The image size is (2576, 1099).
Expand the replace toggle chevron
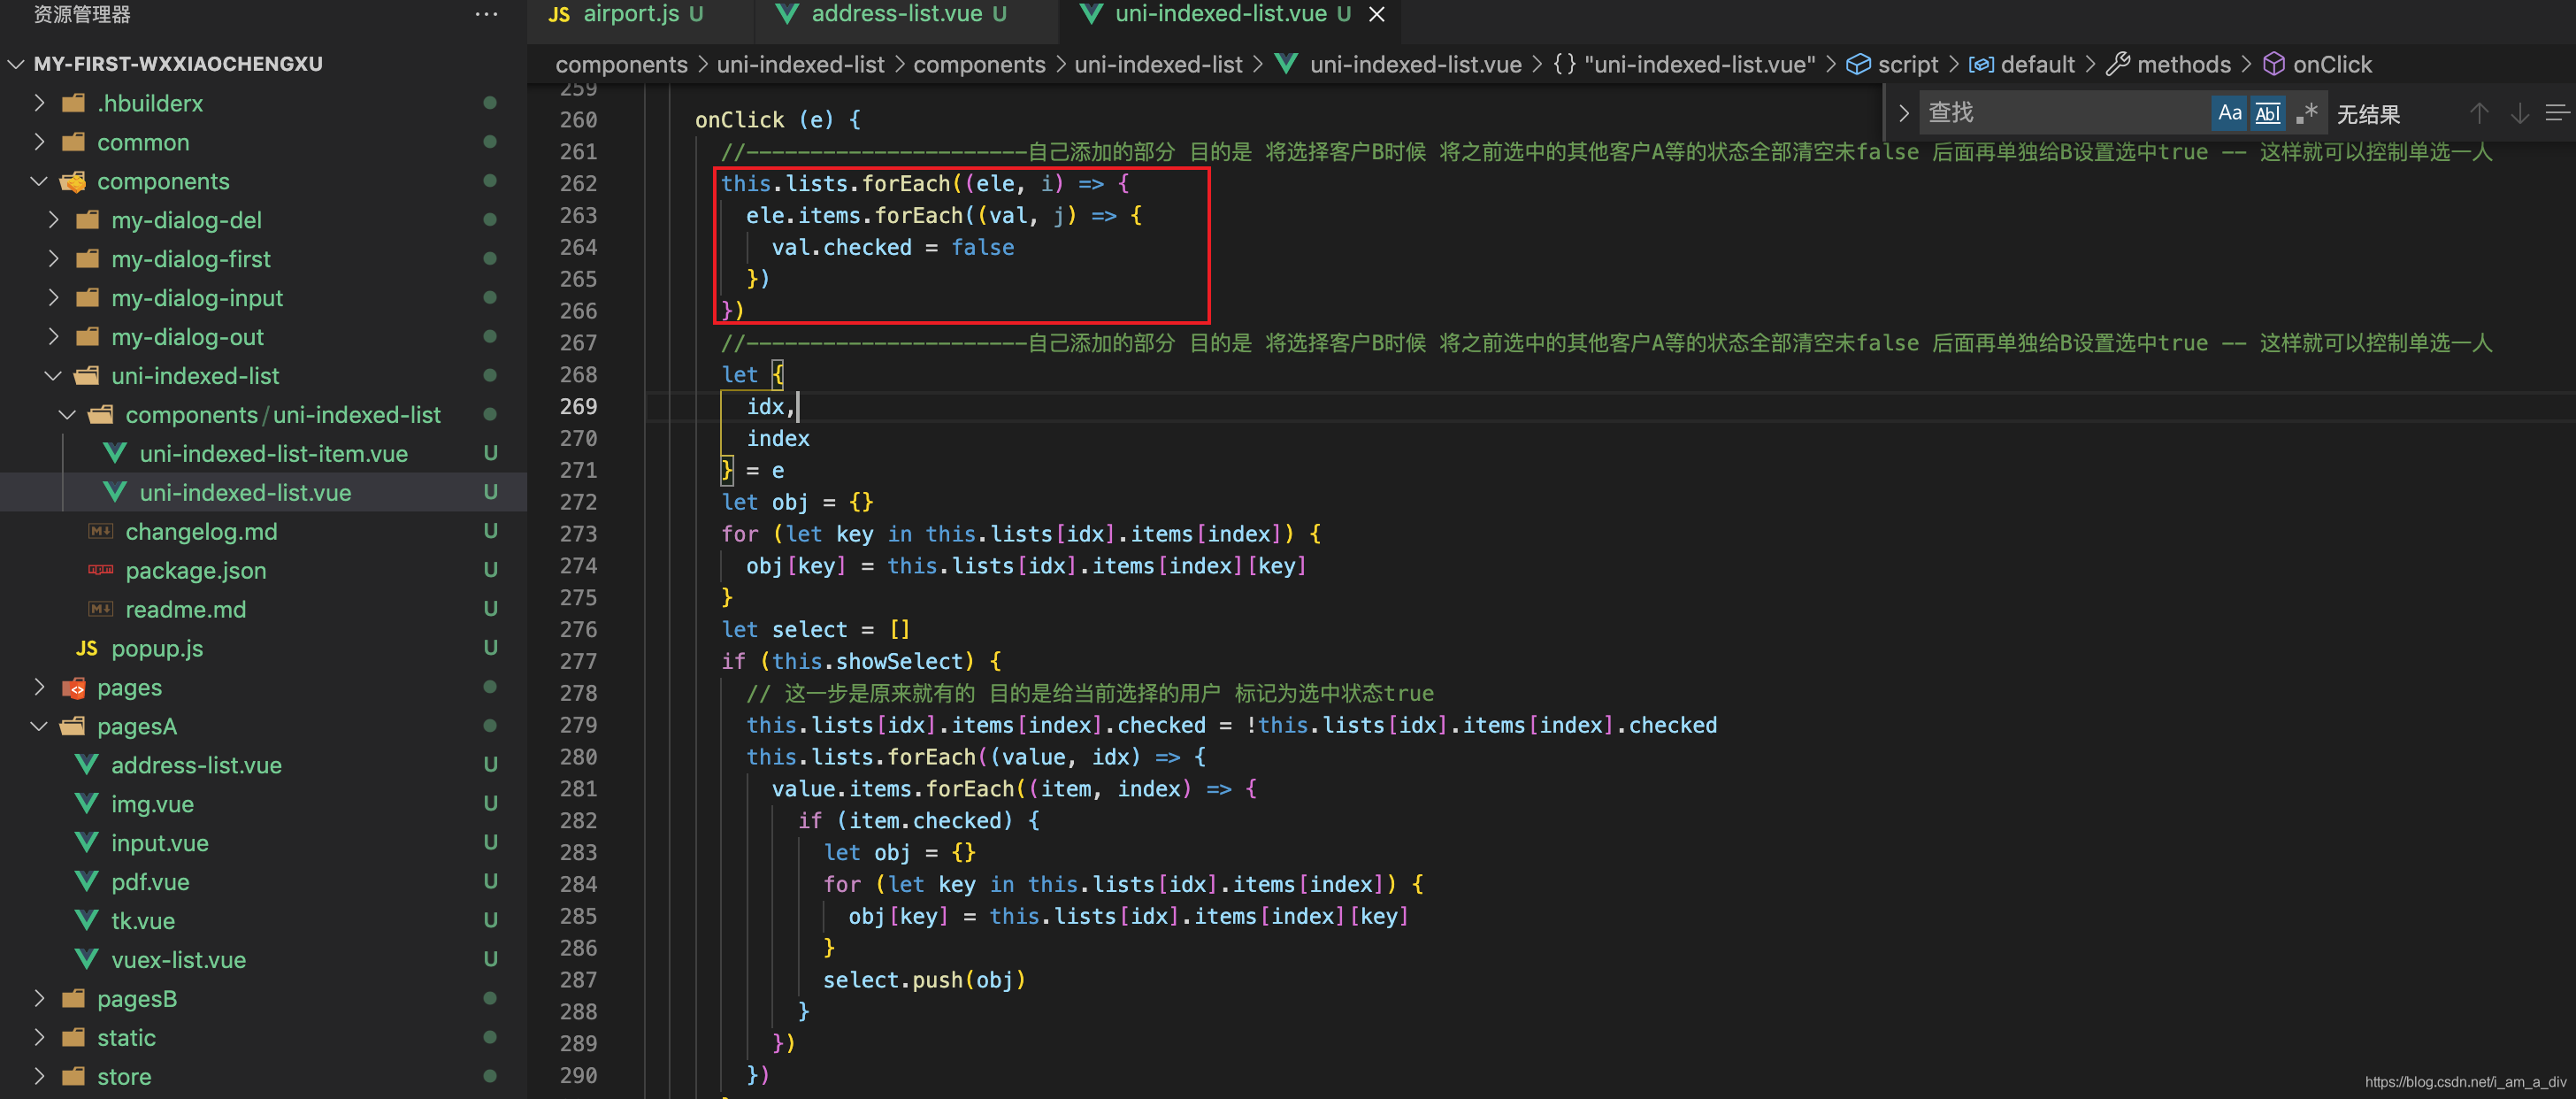pyautogui.click(x=1903, y=113)
